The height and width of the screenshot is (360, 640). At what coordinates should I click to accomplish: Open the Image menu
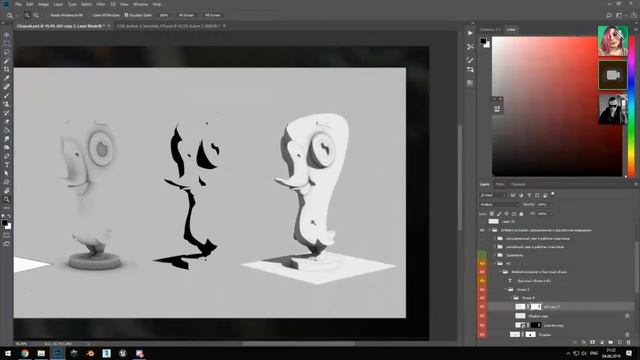[x=43, y=4]
